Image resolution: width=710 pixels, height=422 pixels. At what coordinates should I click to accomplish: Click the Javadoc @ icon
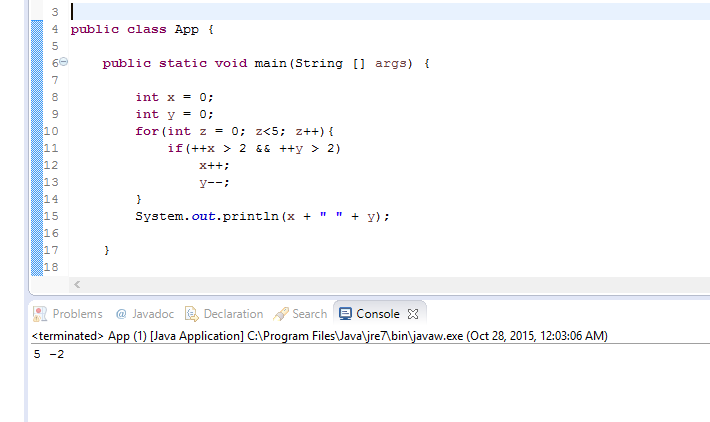(122, 314)
